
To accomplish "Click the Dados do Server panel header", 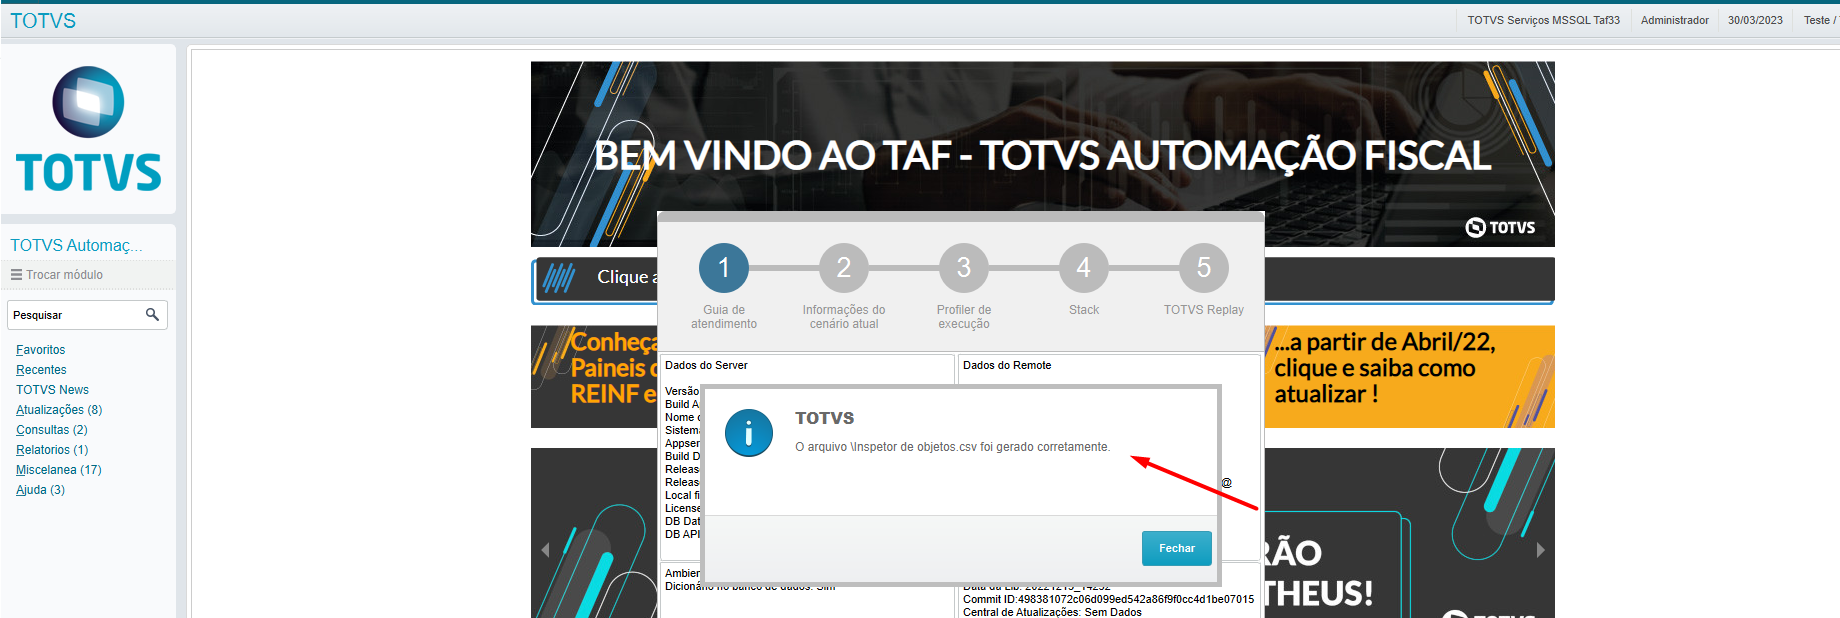I will coord(706,365).
